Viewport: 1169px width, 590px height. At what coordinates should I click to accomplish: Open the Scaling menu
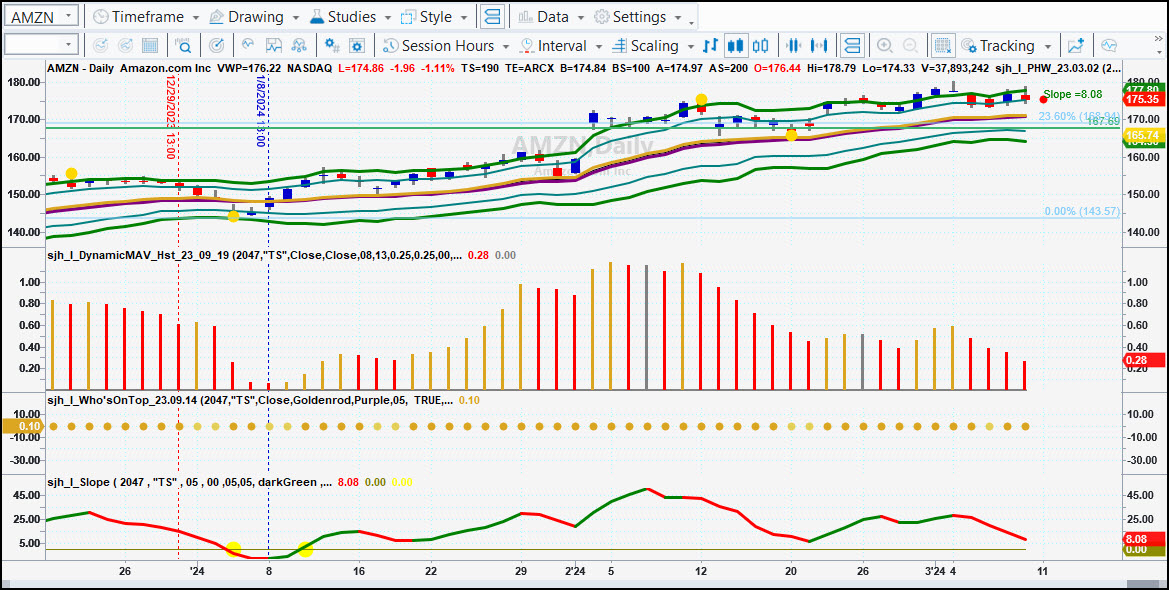(653, 46)
